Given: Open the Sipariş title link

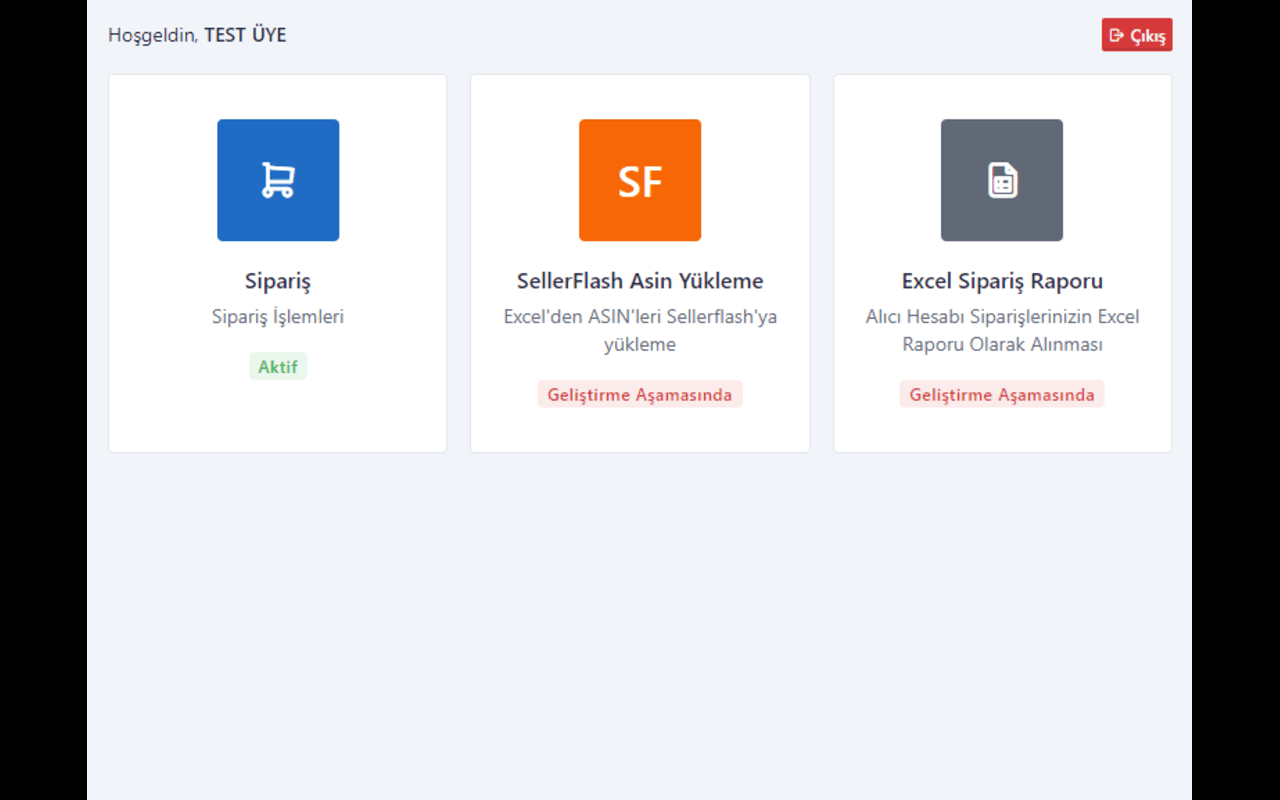Looking at the screenshot, I should [278, 281].
